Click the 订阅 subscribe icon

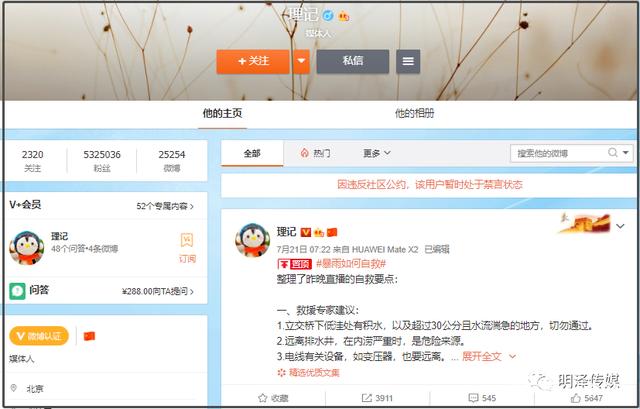click(x=187, y=246)
